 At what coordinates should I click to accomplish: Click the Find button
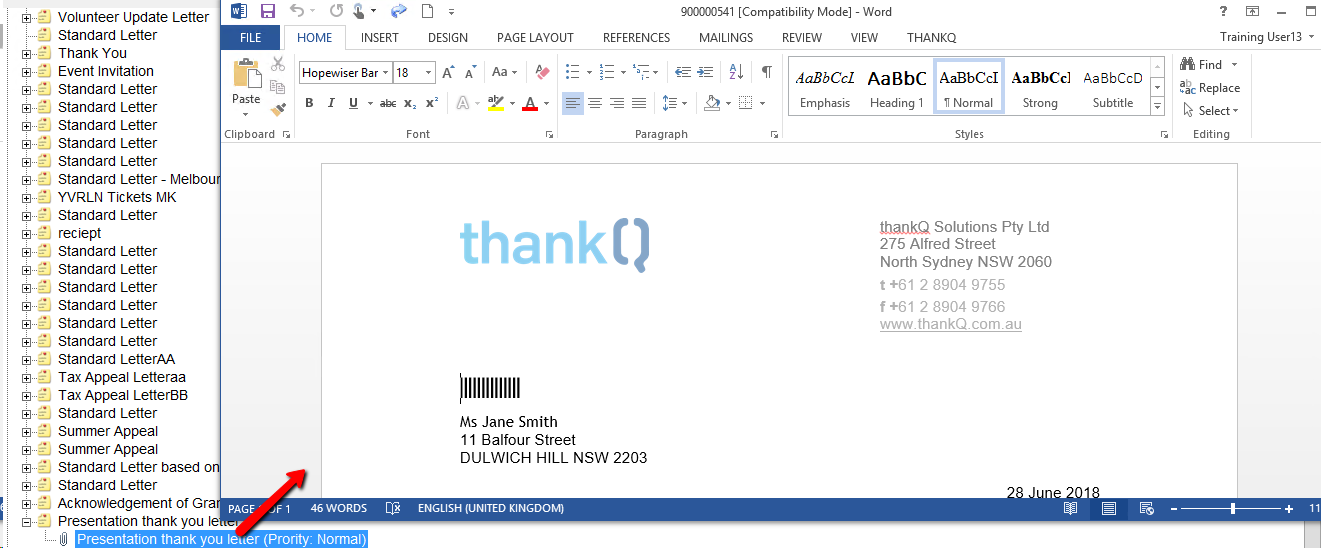point(1200,64)
